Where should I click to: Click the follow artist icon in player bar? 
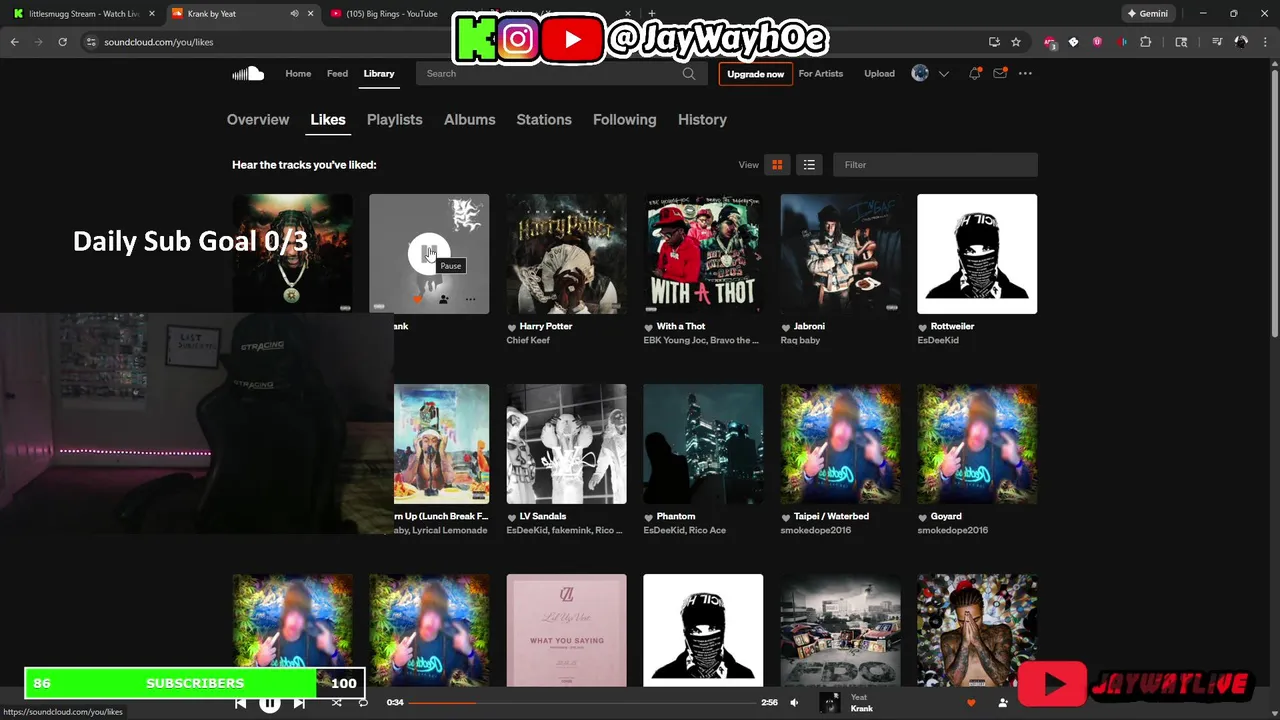pyautogui.click(x=1003, y=703)
